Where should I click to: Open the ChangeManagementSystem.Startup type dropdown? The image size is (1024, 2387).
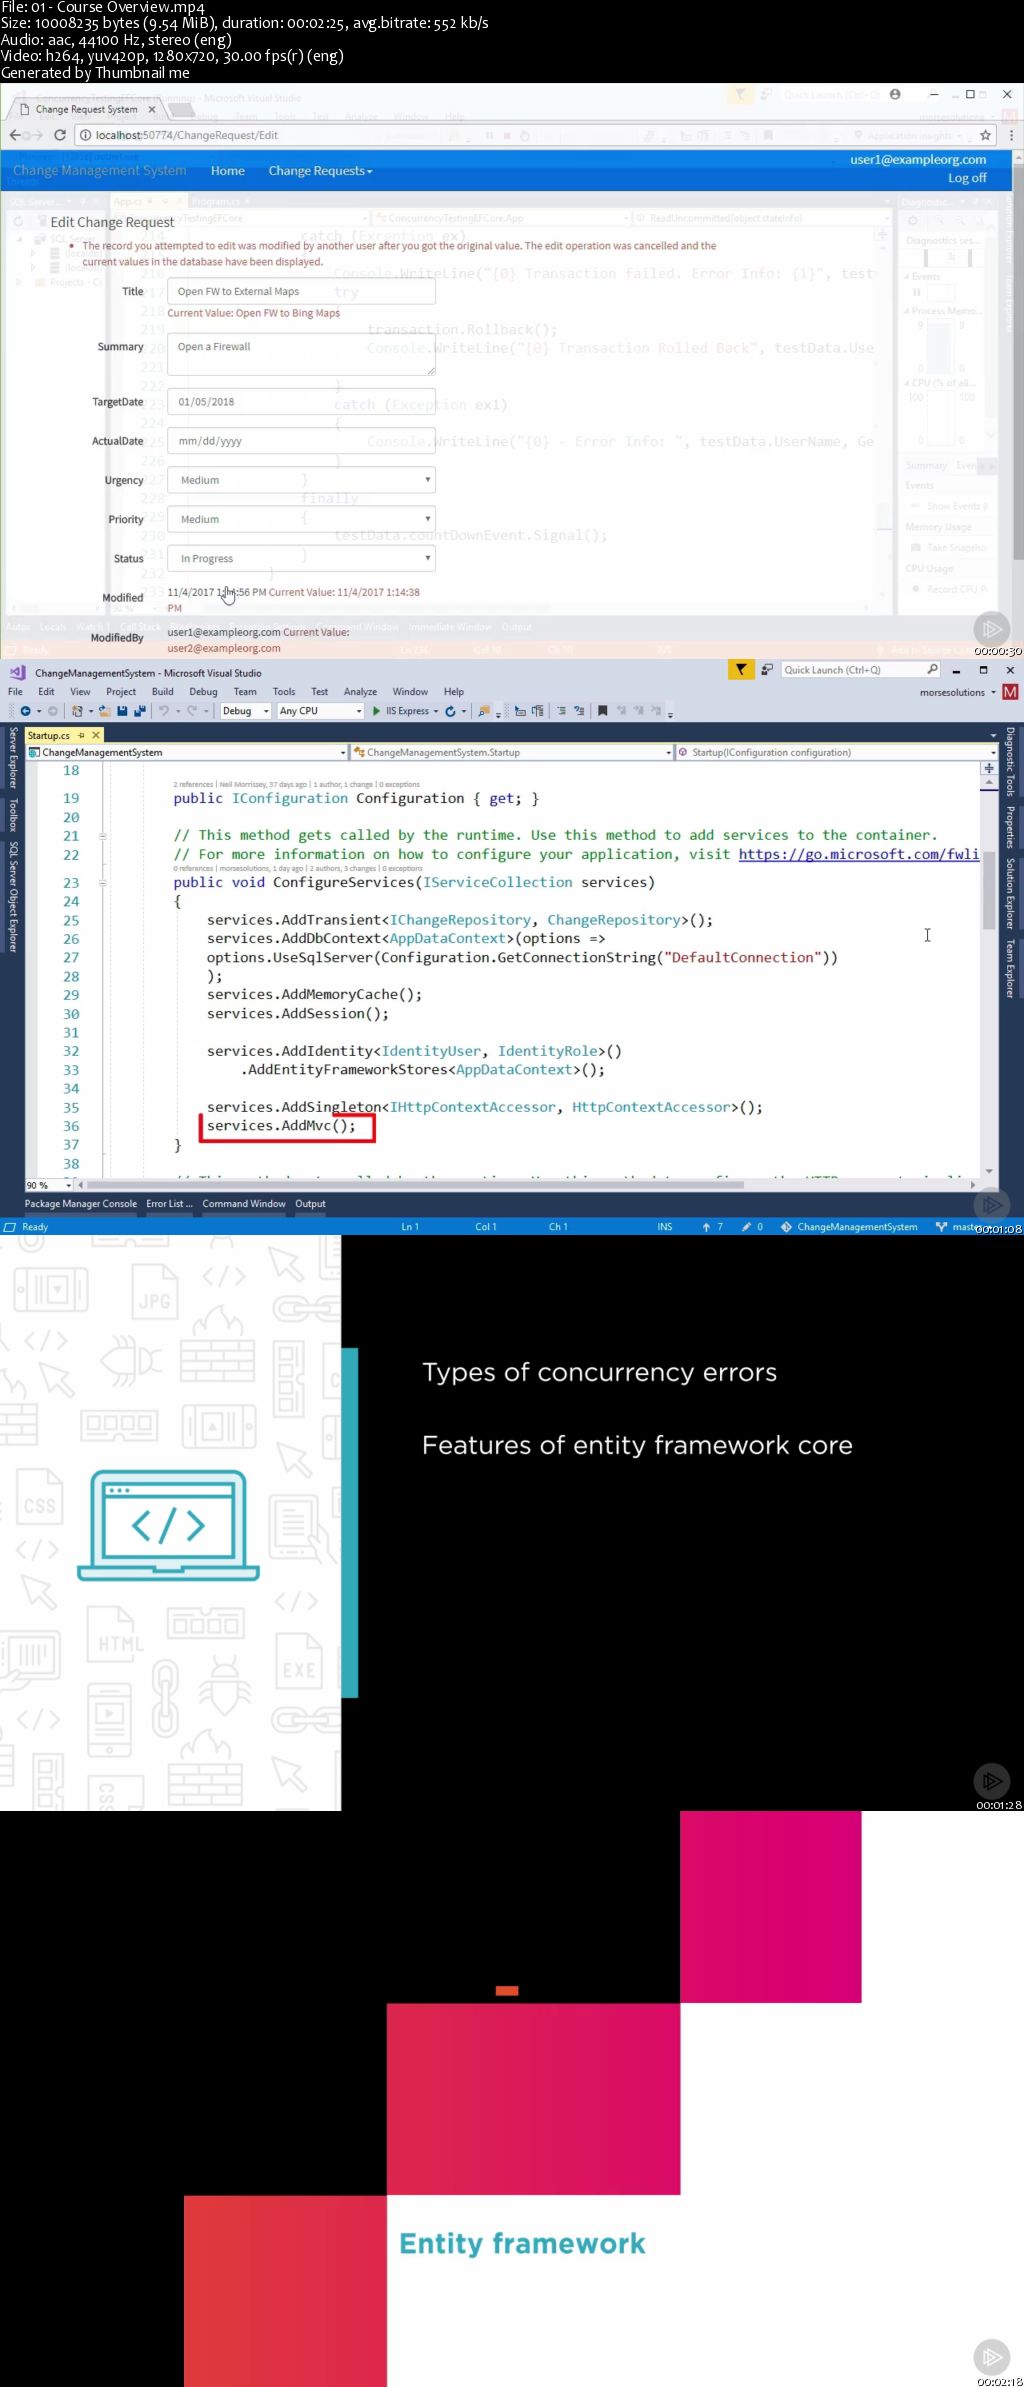(x=512, y=752)
